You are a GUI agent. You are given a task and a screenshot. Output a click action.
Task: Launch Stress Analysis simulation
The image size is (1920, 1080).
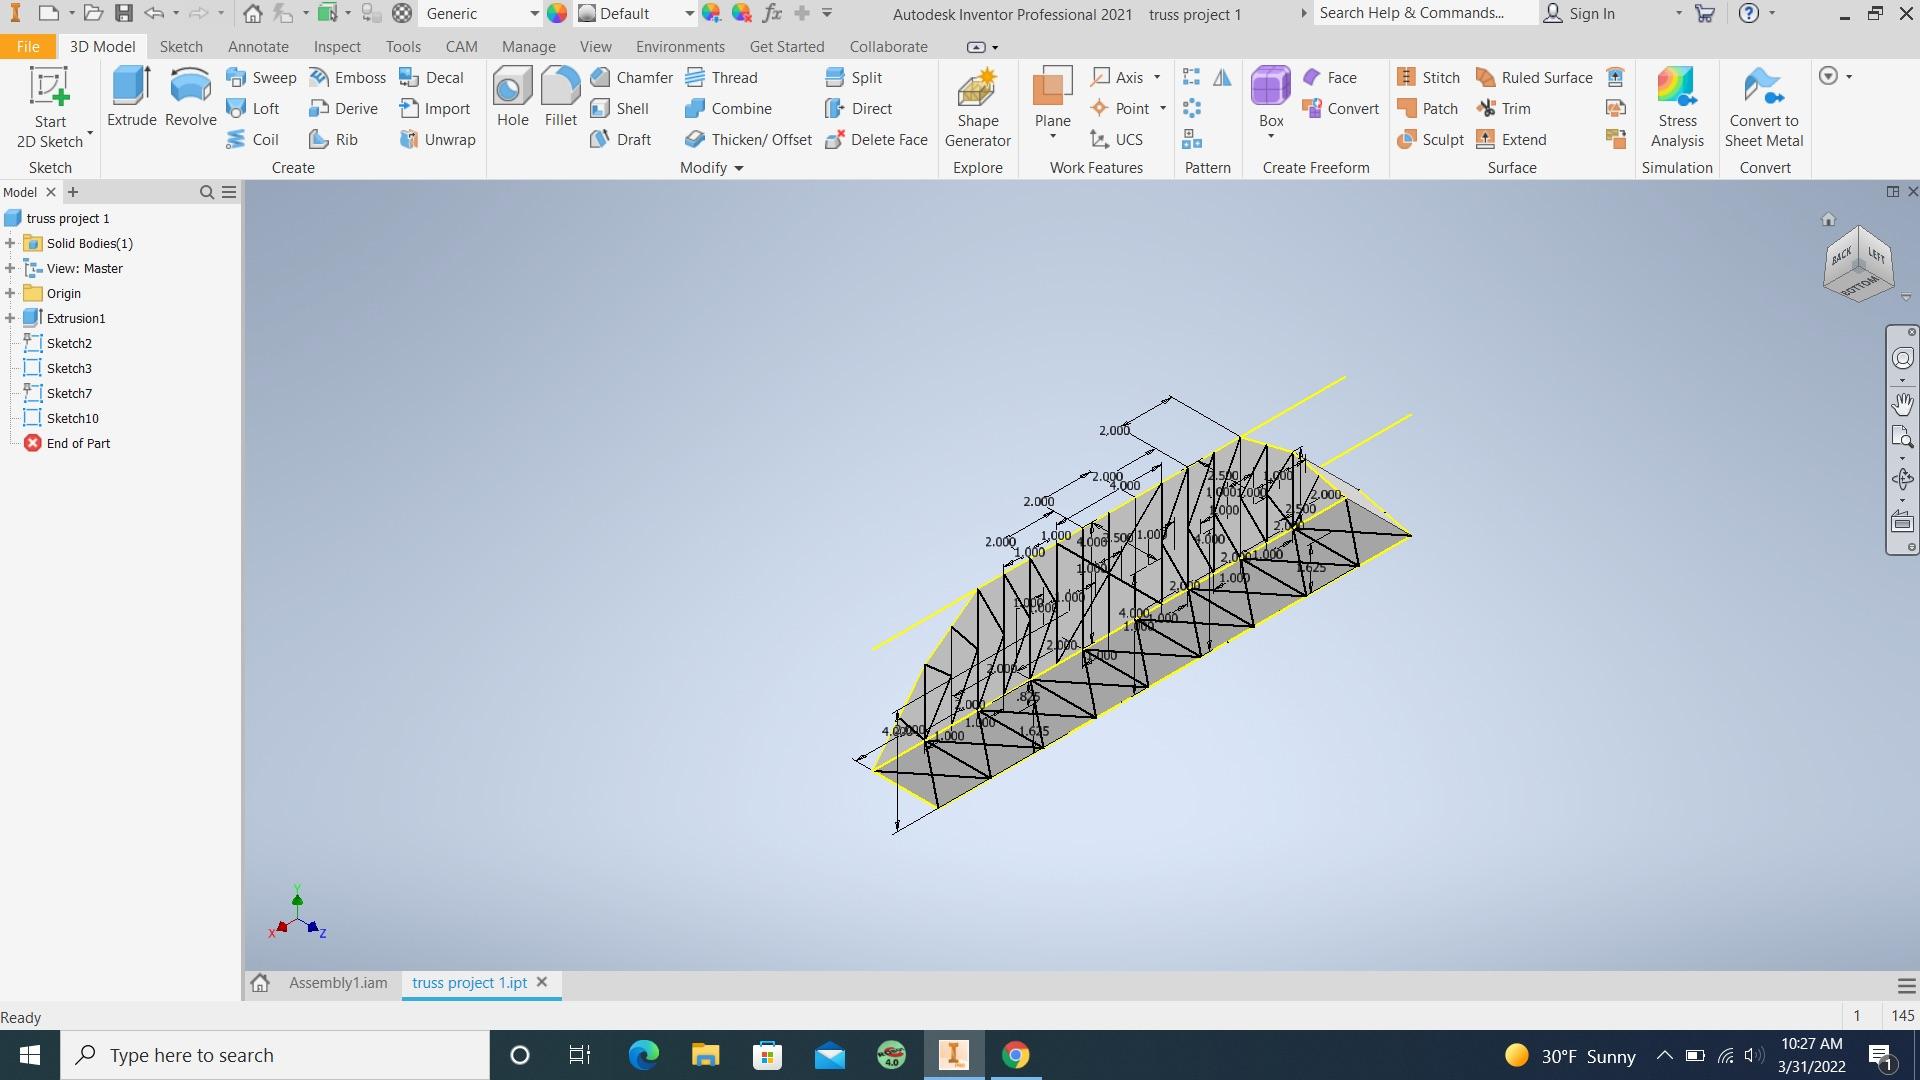(1677, 108)
